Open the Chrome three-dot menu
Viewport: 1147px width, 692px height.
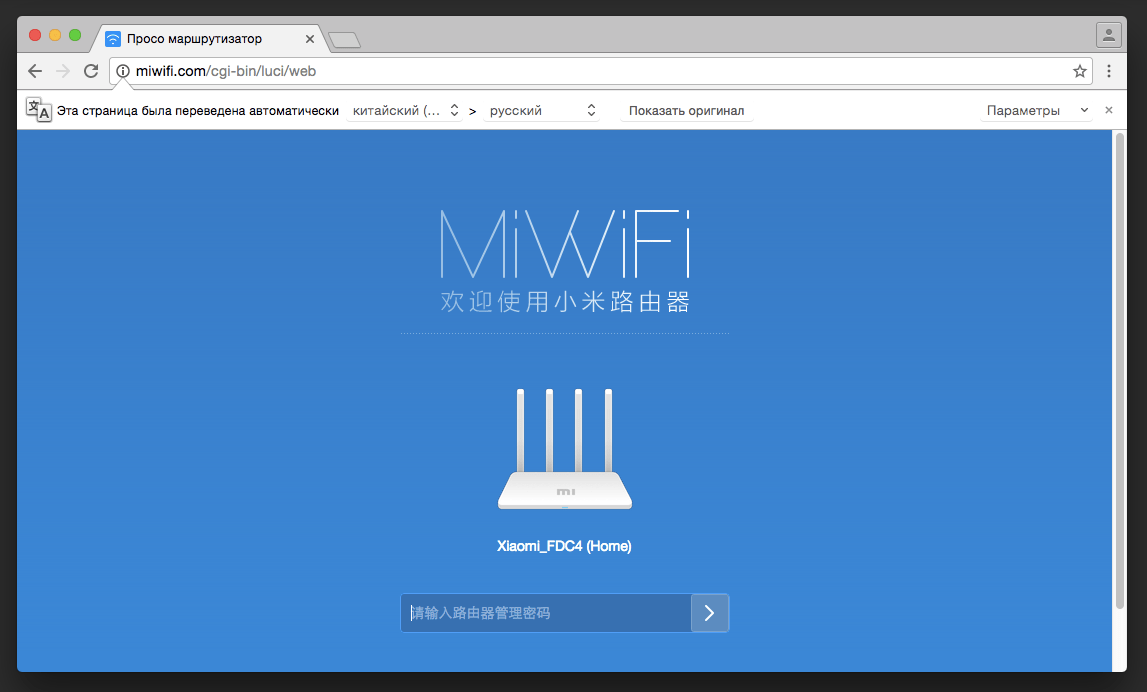(x=1109, y=71)
